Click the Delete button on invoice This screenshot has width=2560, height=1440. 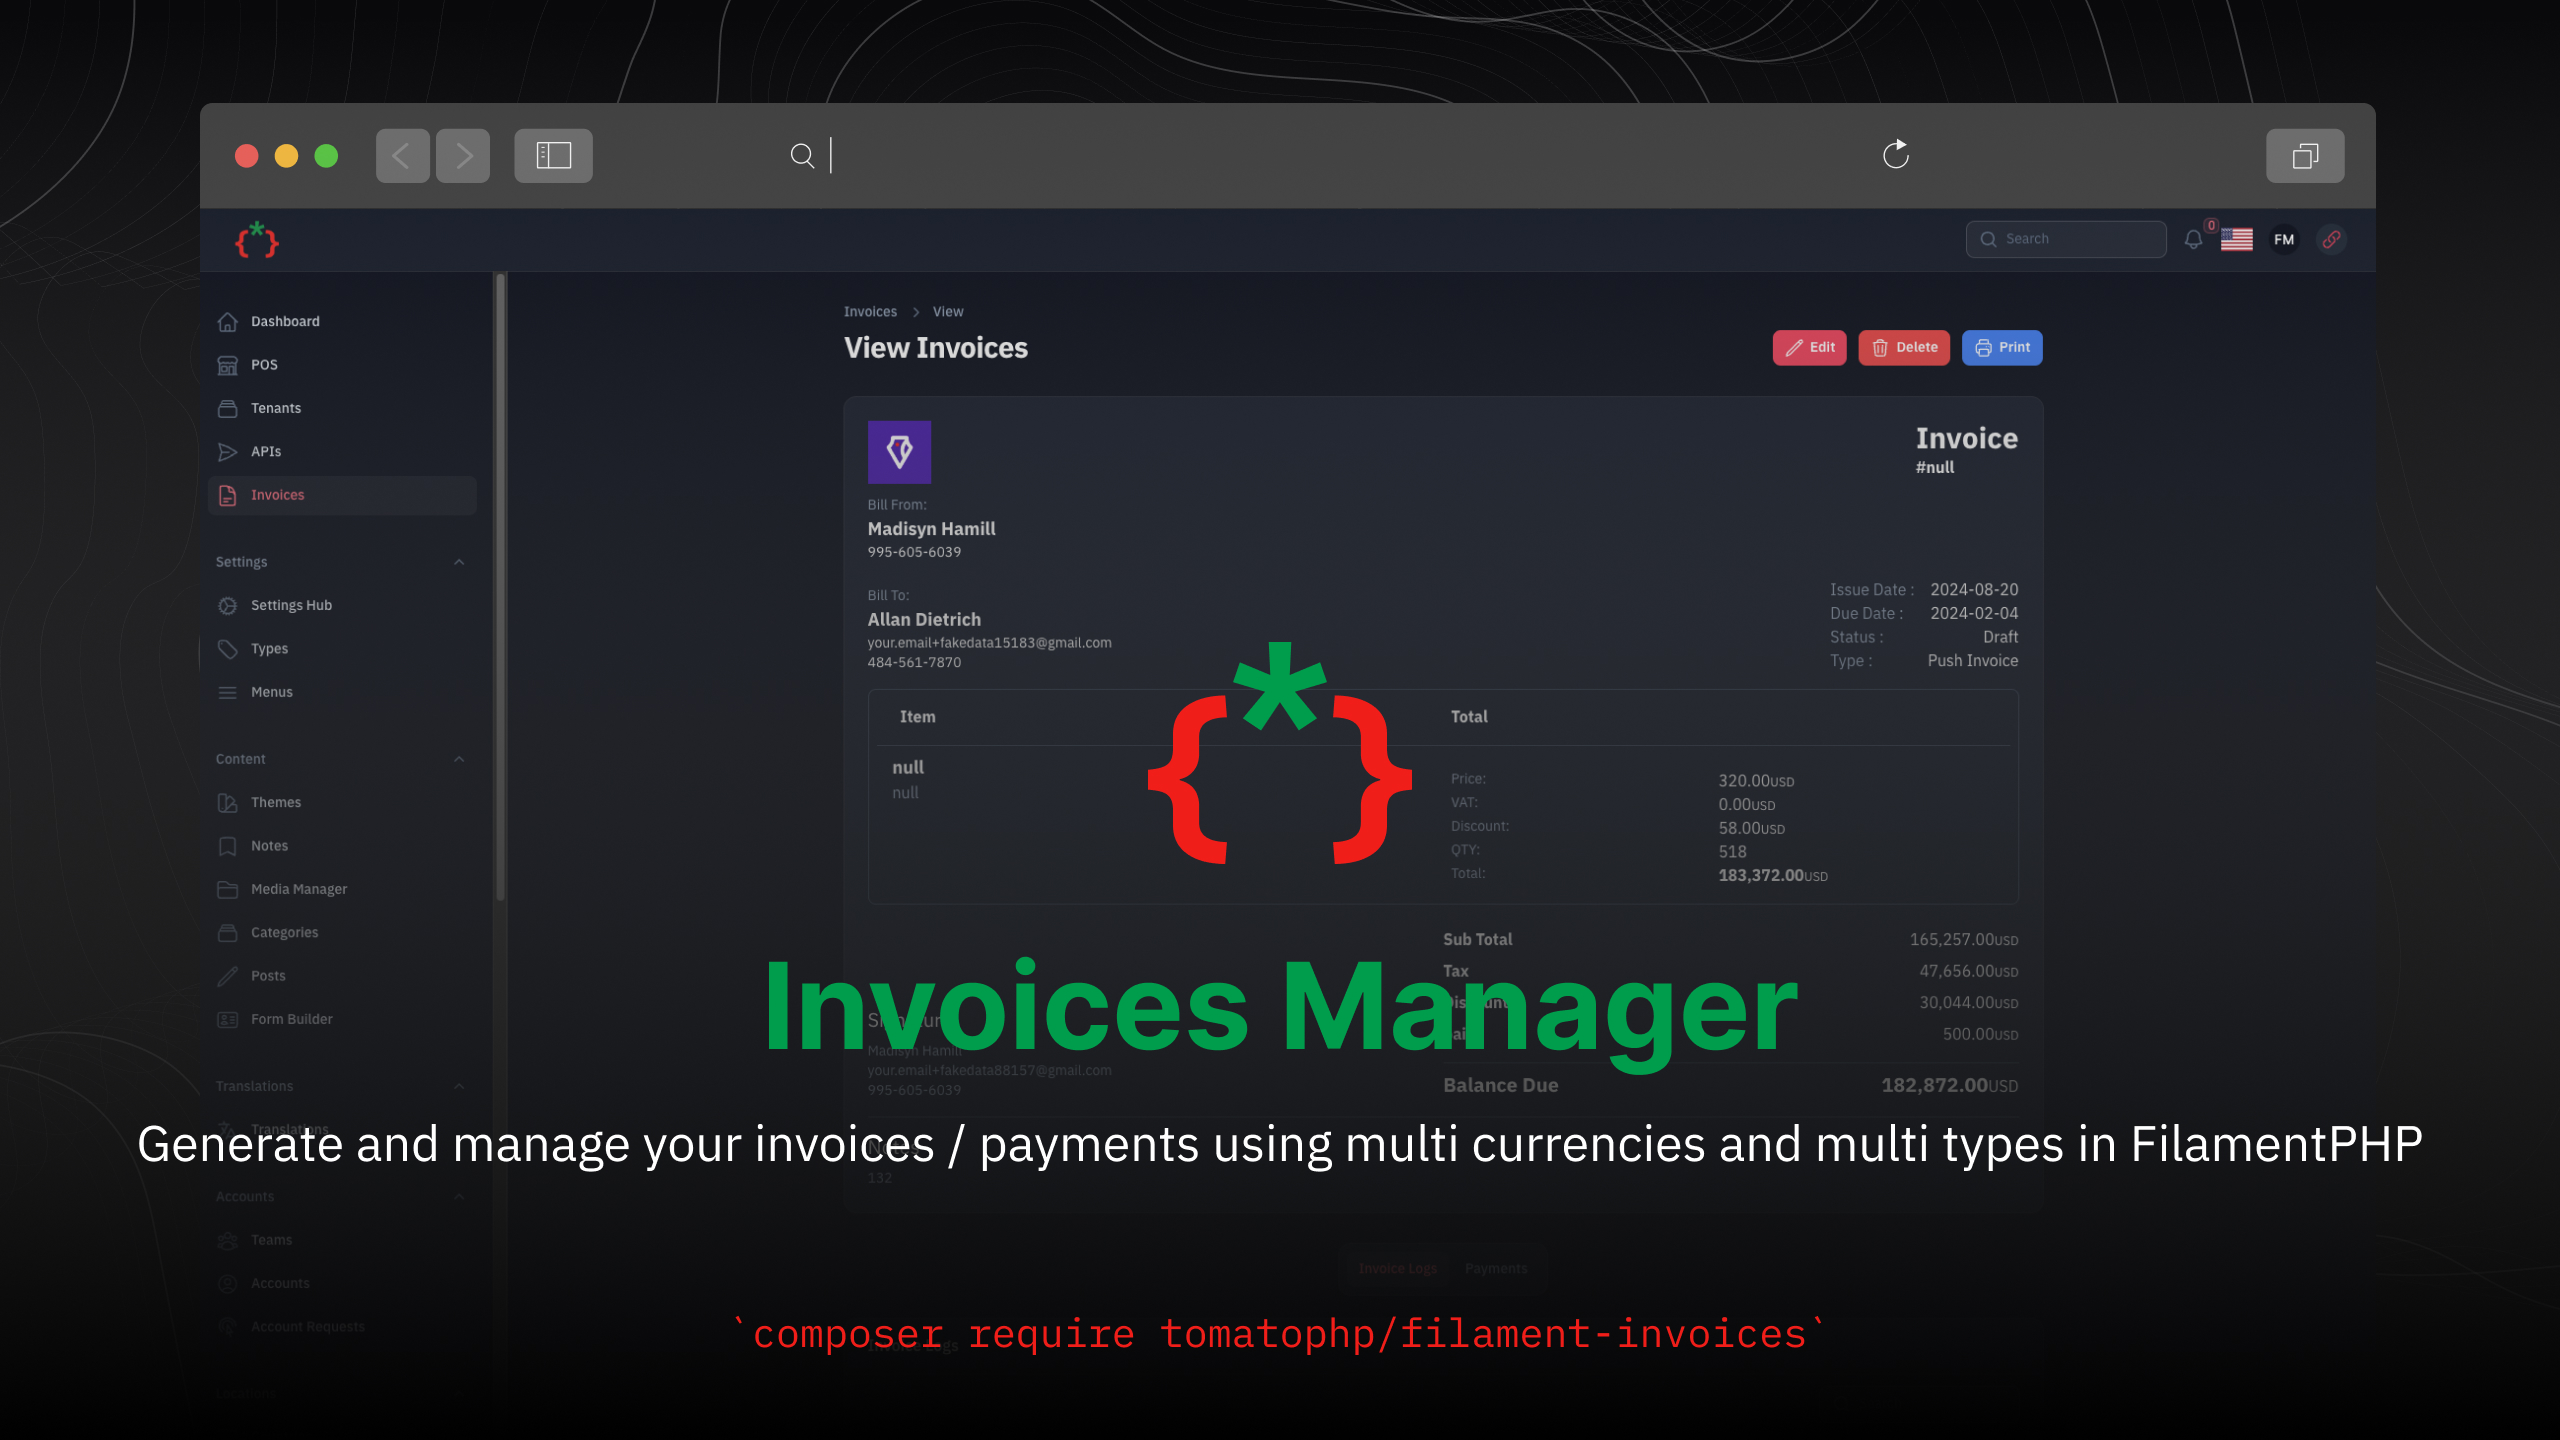pyautogui.click(x=1904, y=346)
